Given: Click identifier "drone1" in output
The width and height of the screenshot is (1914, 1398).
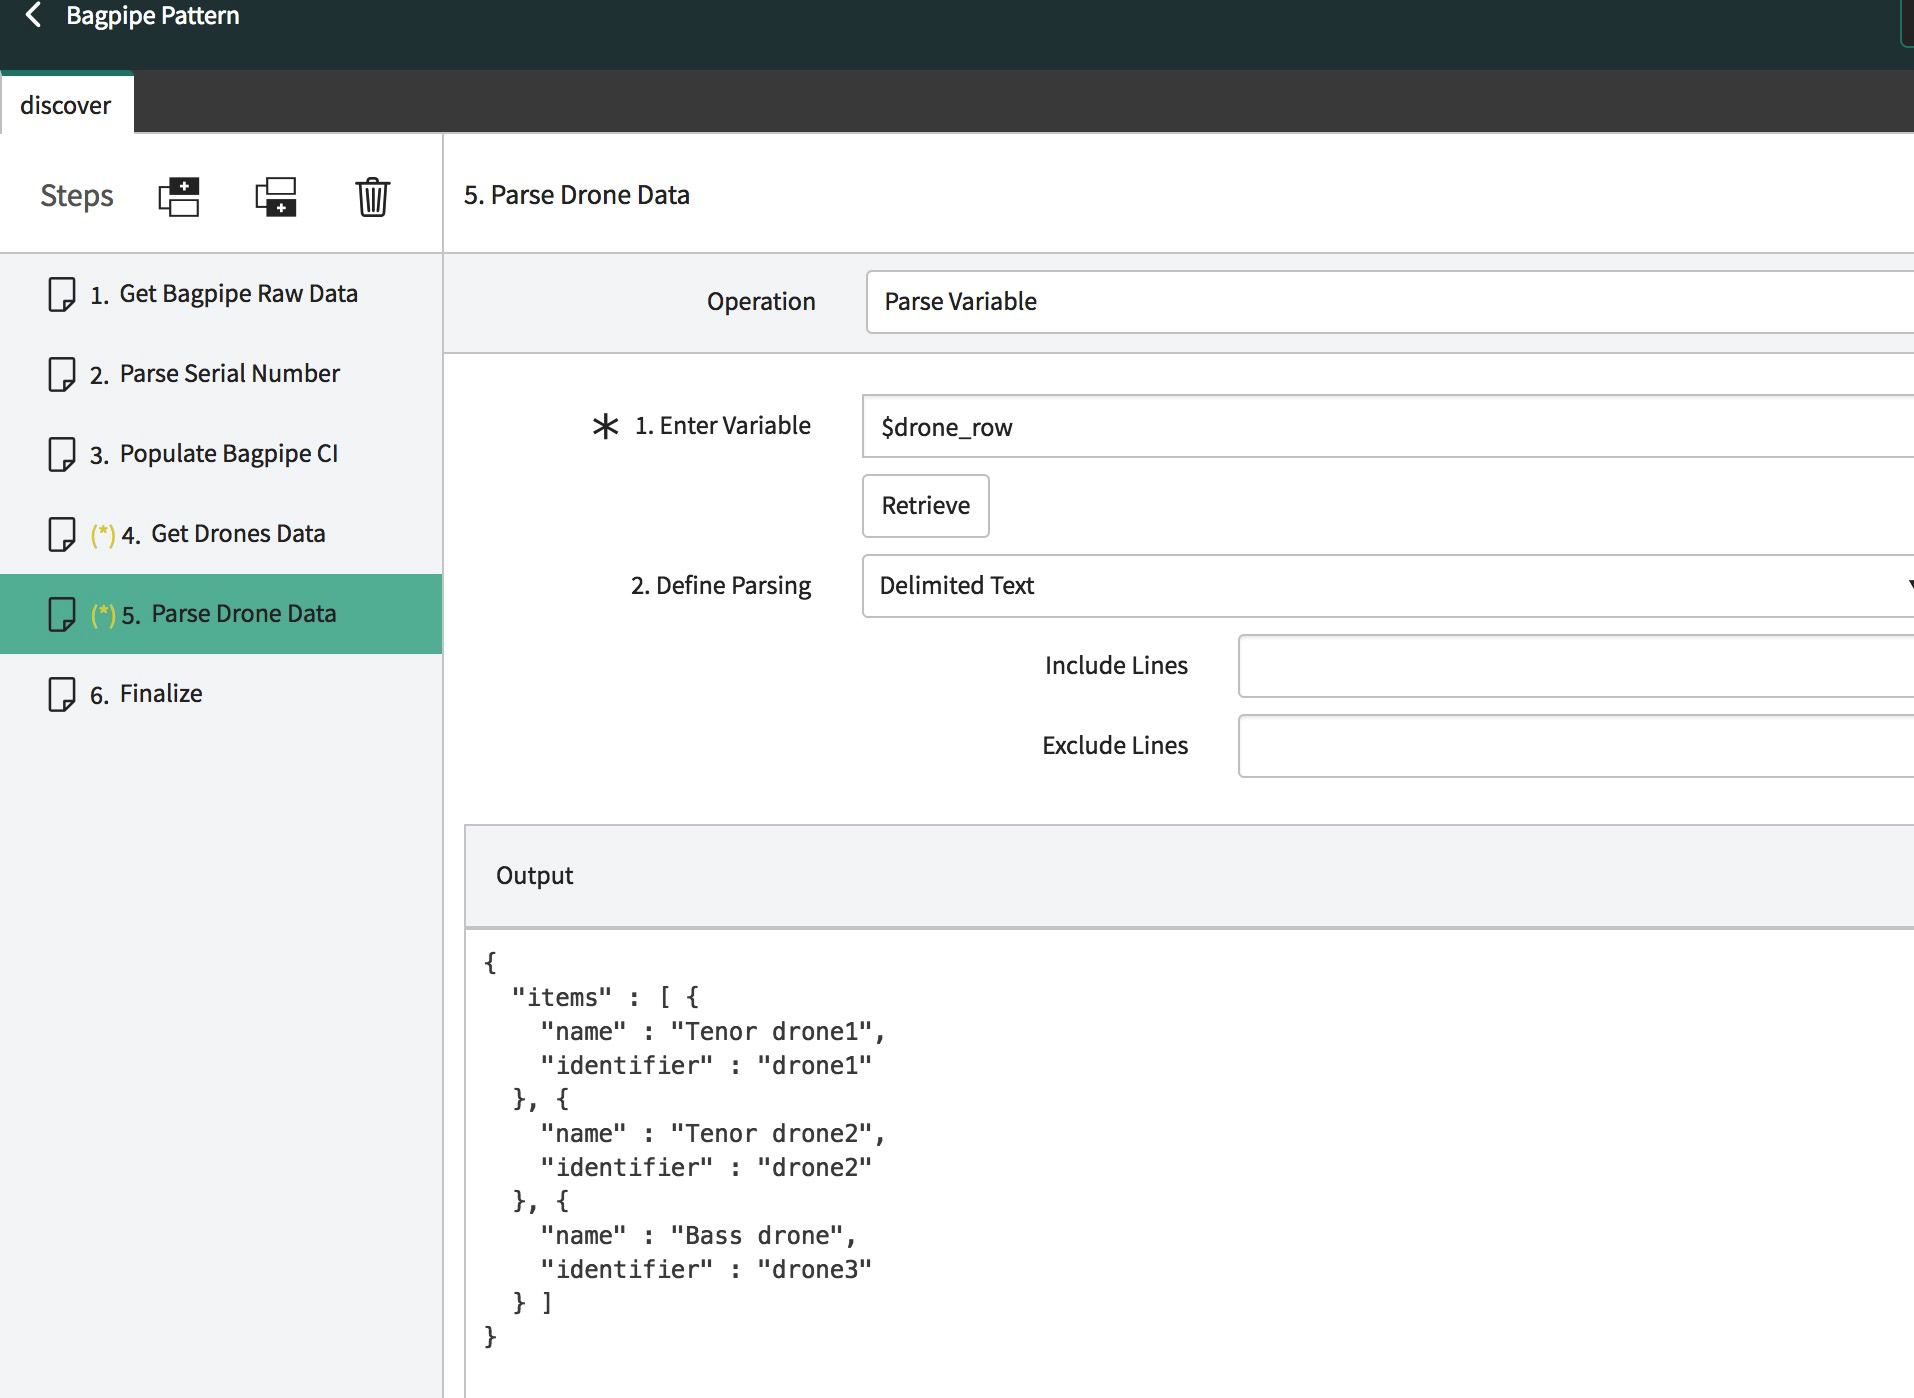Looking at the screenshot, I should pyautogui.click(x=814, y=1066).
